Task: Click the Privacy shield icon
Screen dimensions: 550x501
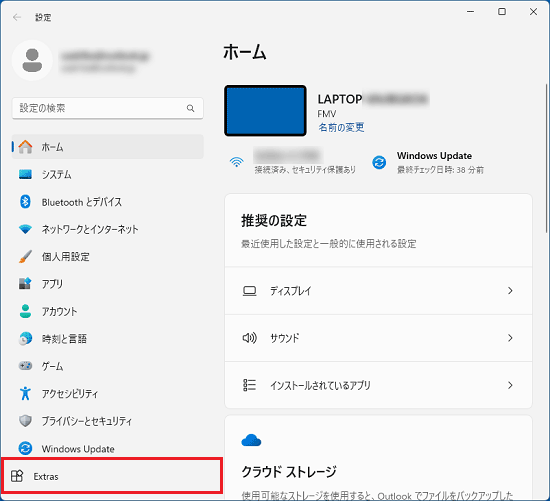Action: pos(25,421)
